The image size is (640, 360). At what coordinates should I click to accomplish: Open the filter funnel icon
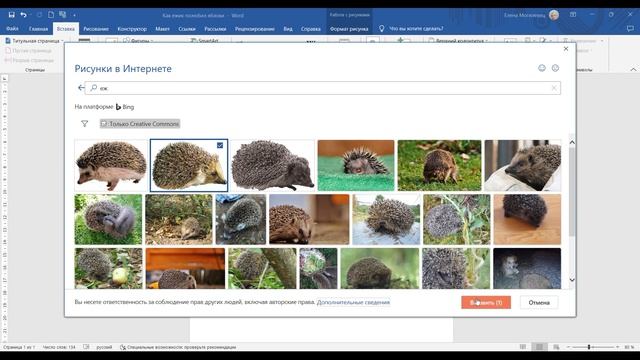(x=84, y=124)
